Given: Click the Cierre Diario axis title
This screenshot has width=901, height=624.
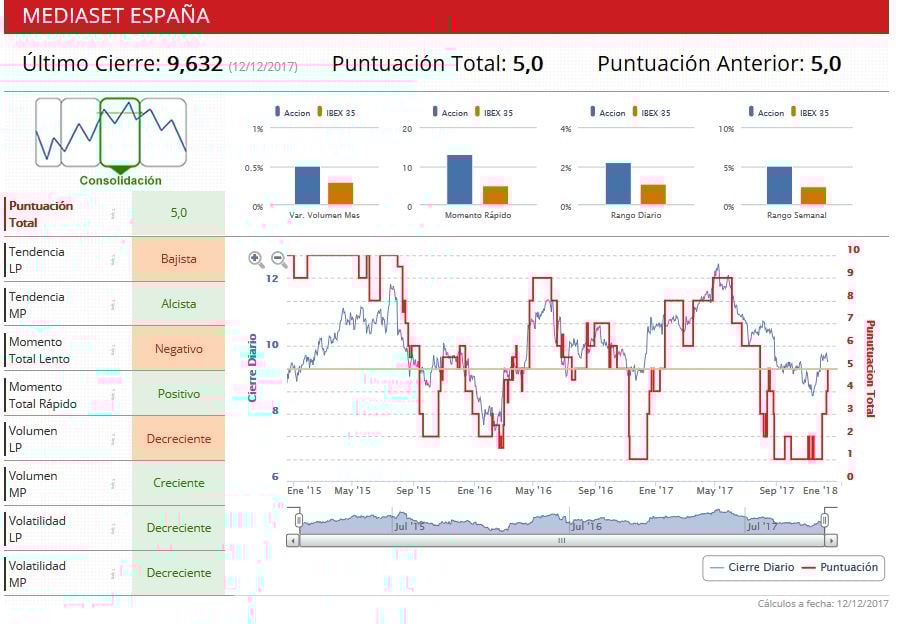Looking at the screenshot, I should [252, 368].
